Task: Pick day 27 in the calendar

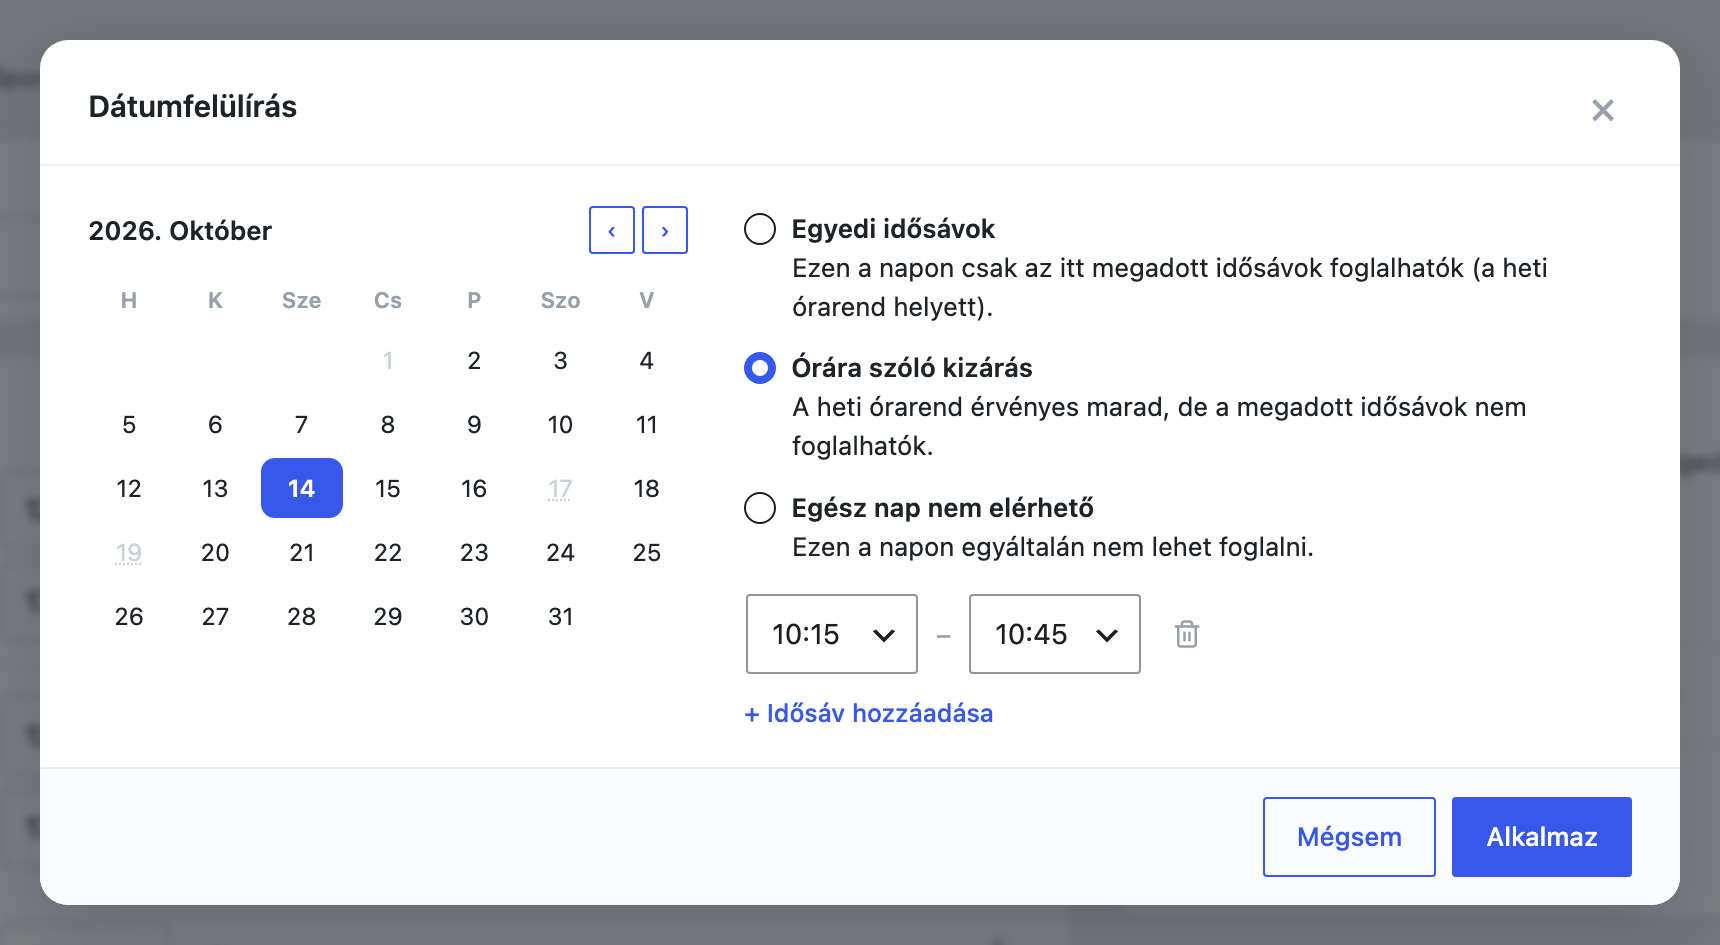Action: pyautogui.click(x=215, y=616)
